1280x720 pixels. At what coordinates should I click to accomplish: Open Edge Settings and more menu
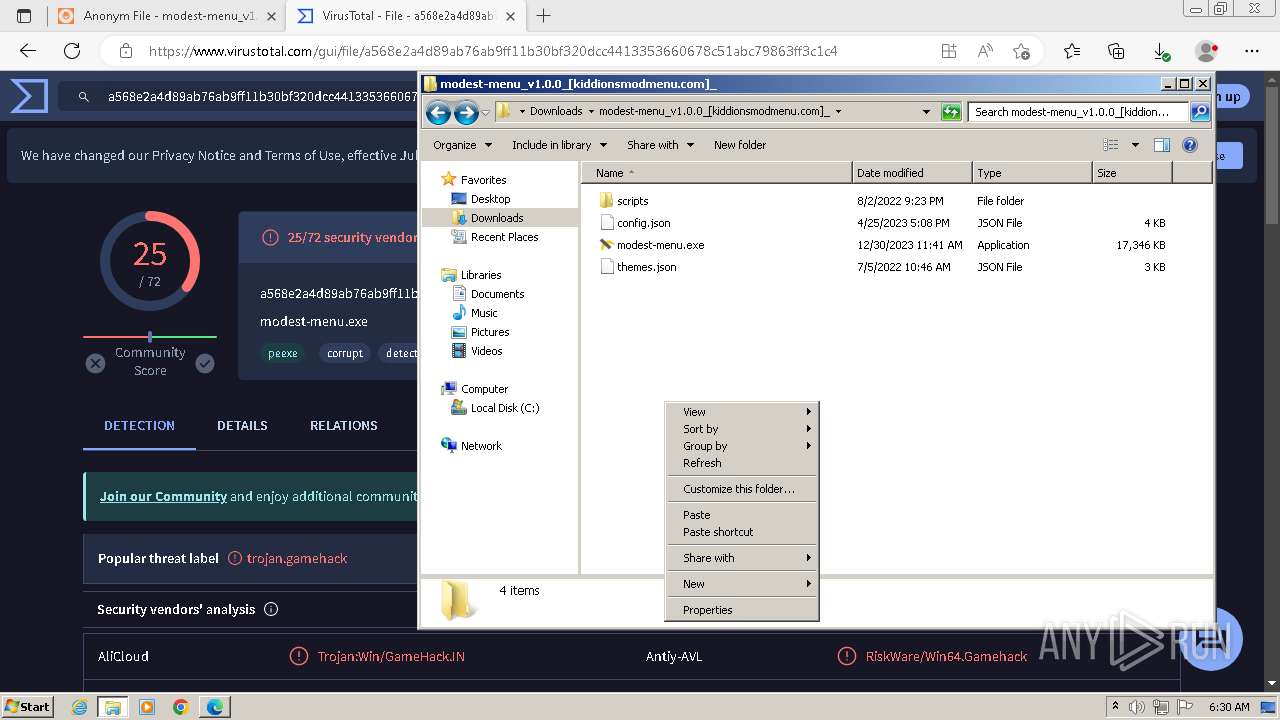pos(1252,51)
